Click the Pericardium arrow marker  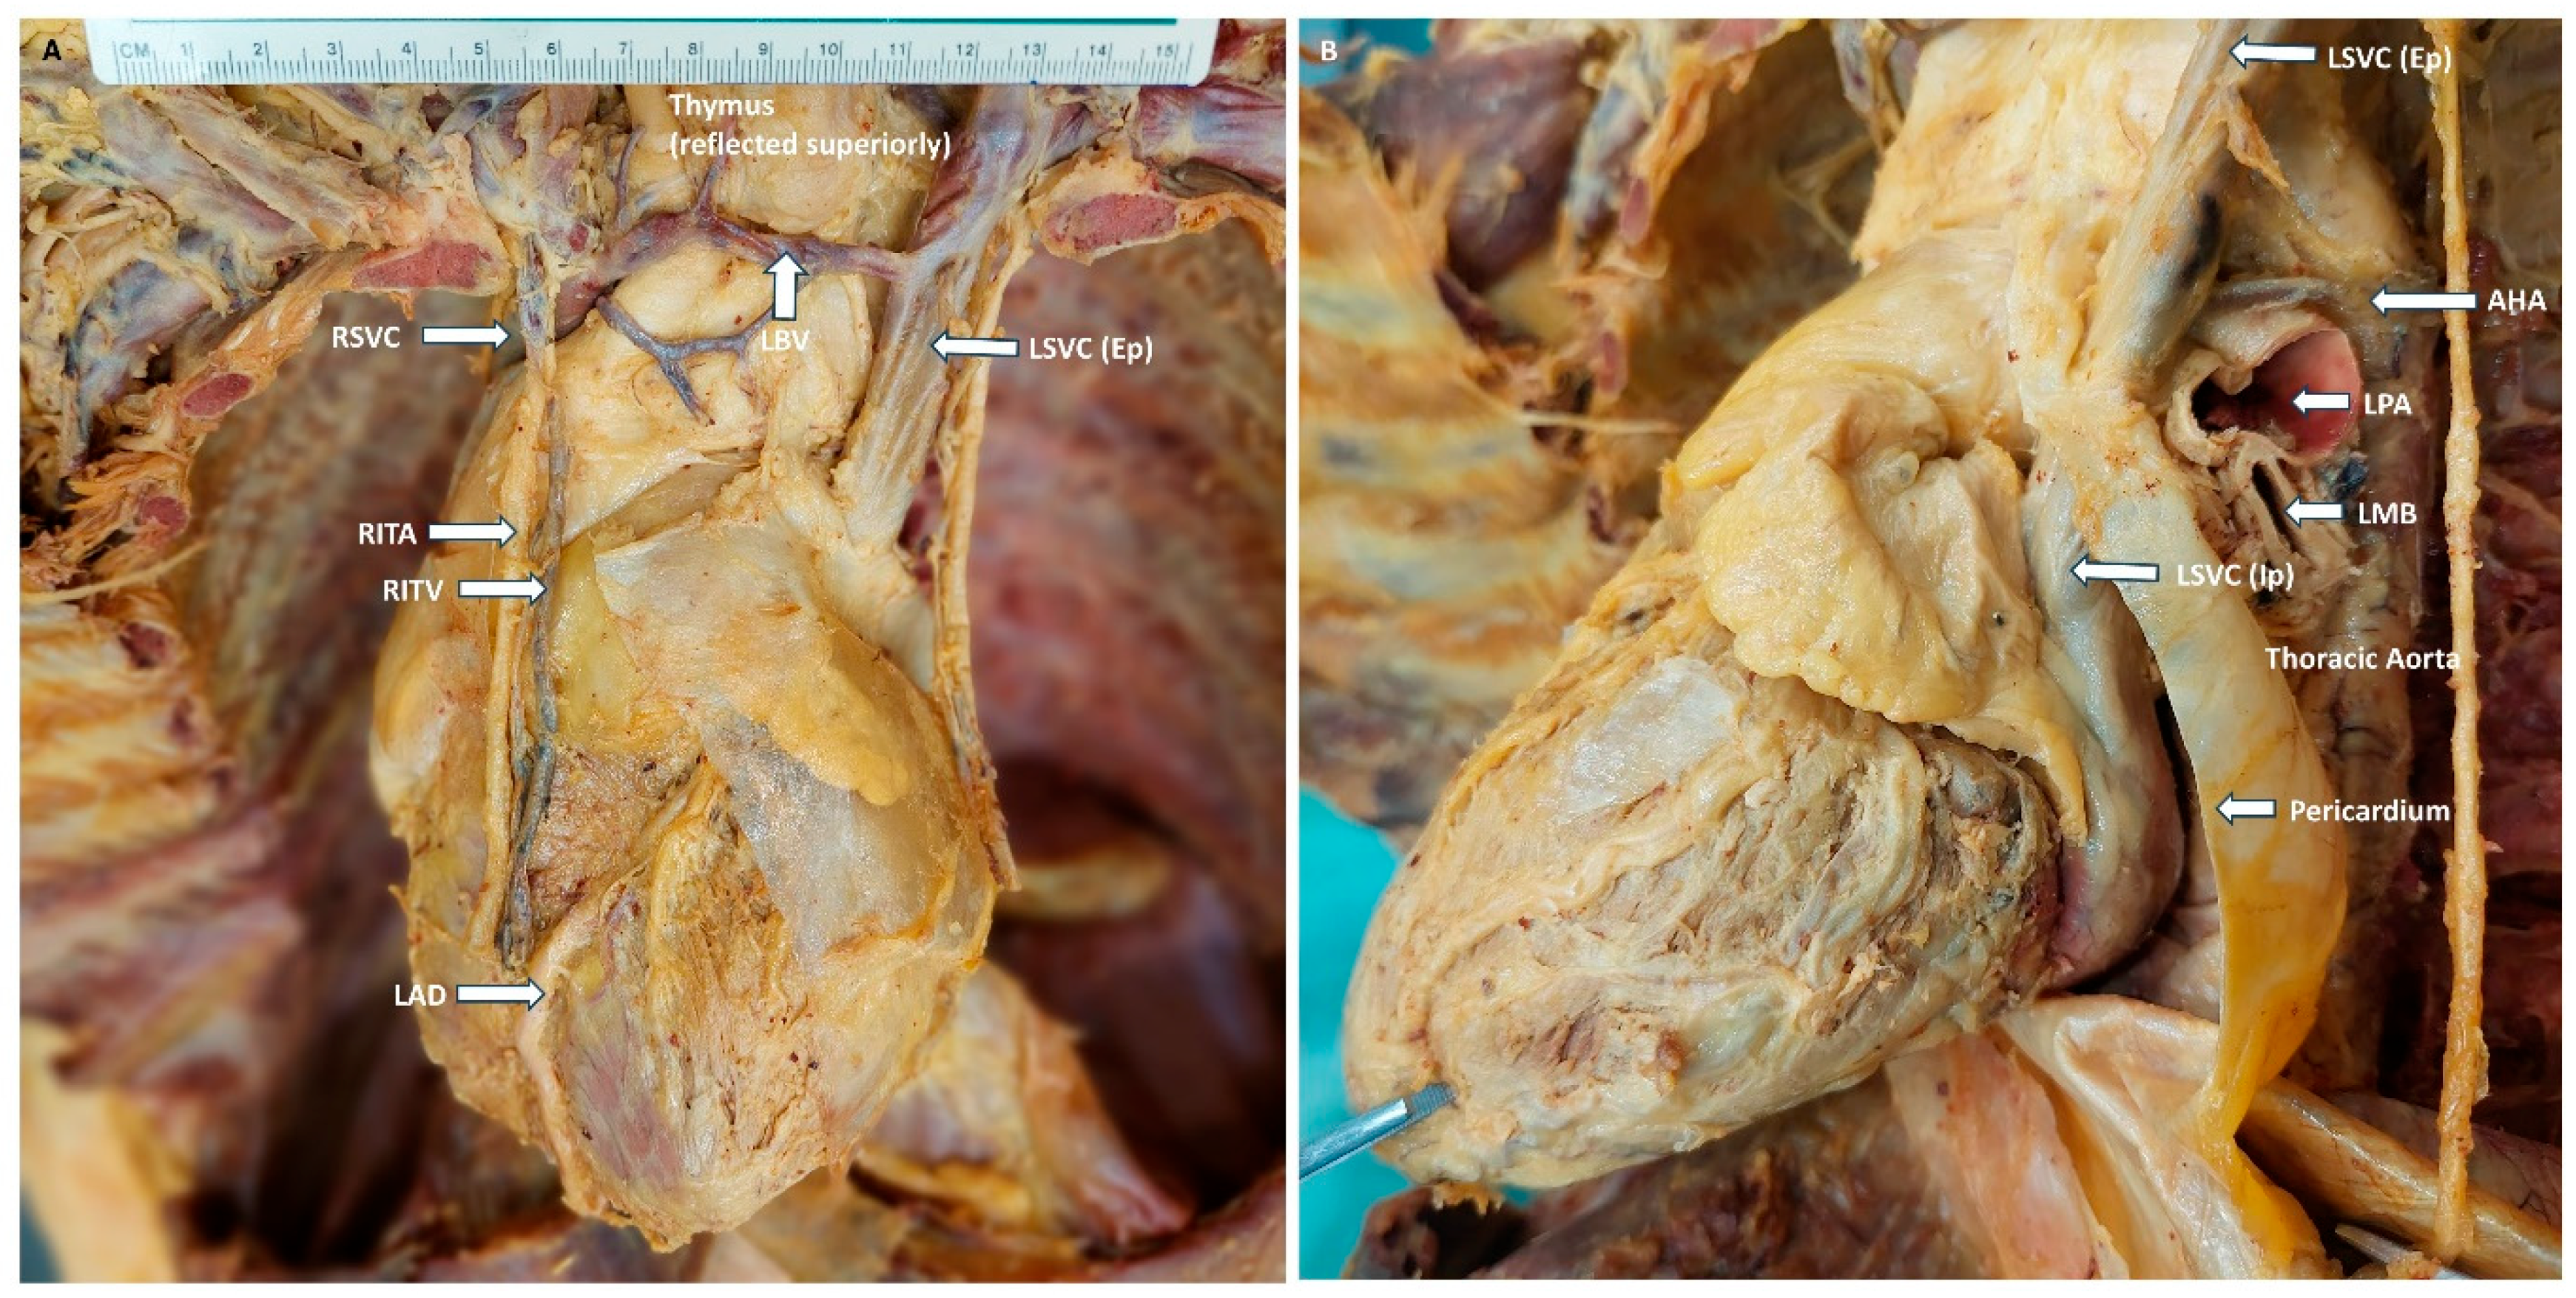click(2247, 808)
